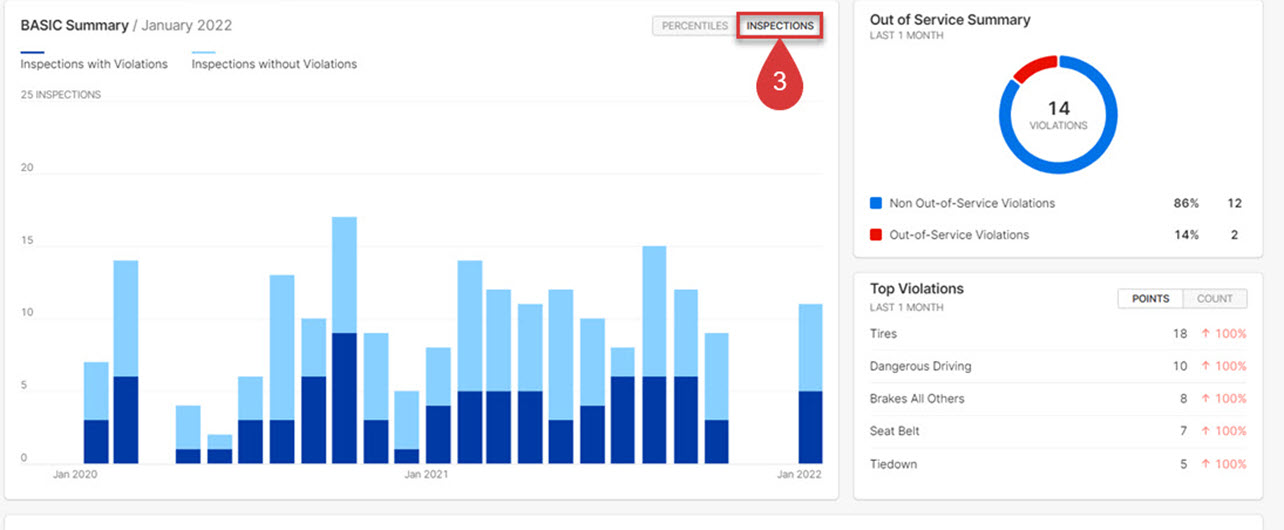
Task: Toggle Inspections with Violations legend series
Action: (x=94, y=64)
